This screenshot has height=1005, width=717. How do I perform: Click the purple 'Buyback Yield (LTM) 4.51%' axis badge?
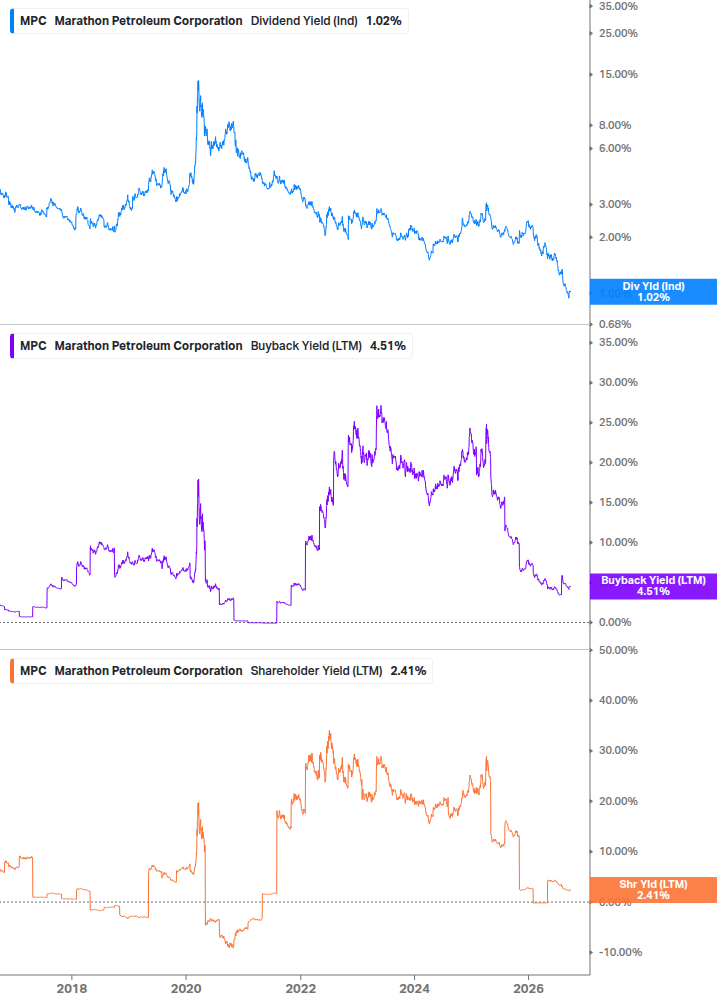pos(653,586)
